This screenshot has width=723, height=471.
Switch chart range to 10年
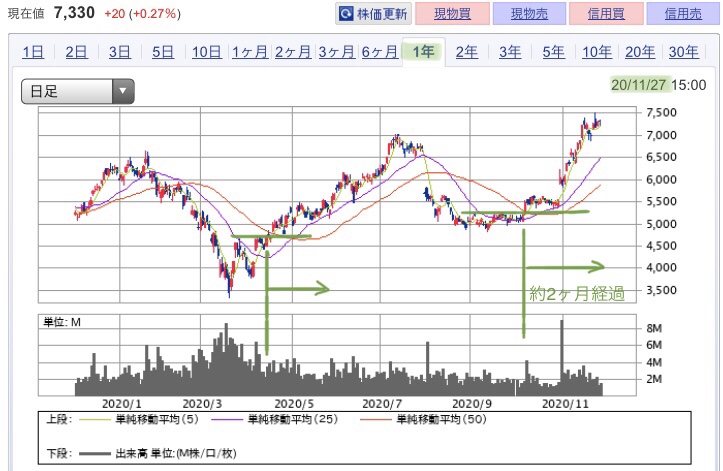coord(597,52)
